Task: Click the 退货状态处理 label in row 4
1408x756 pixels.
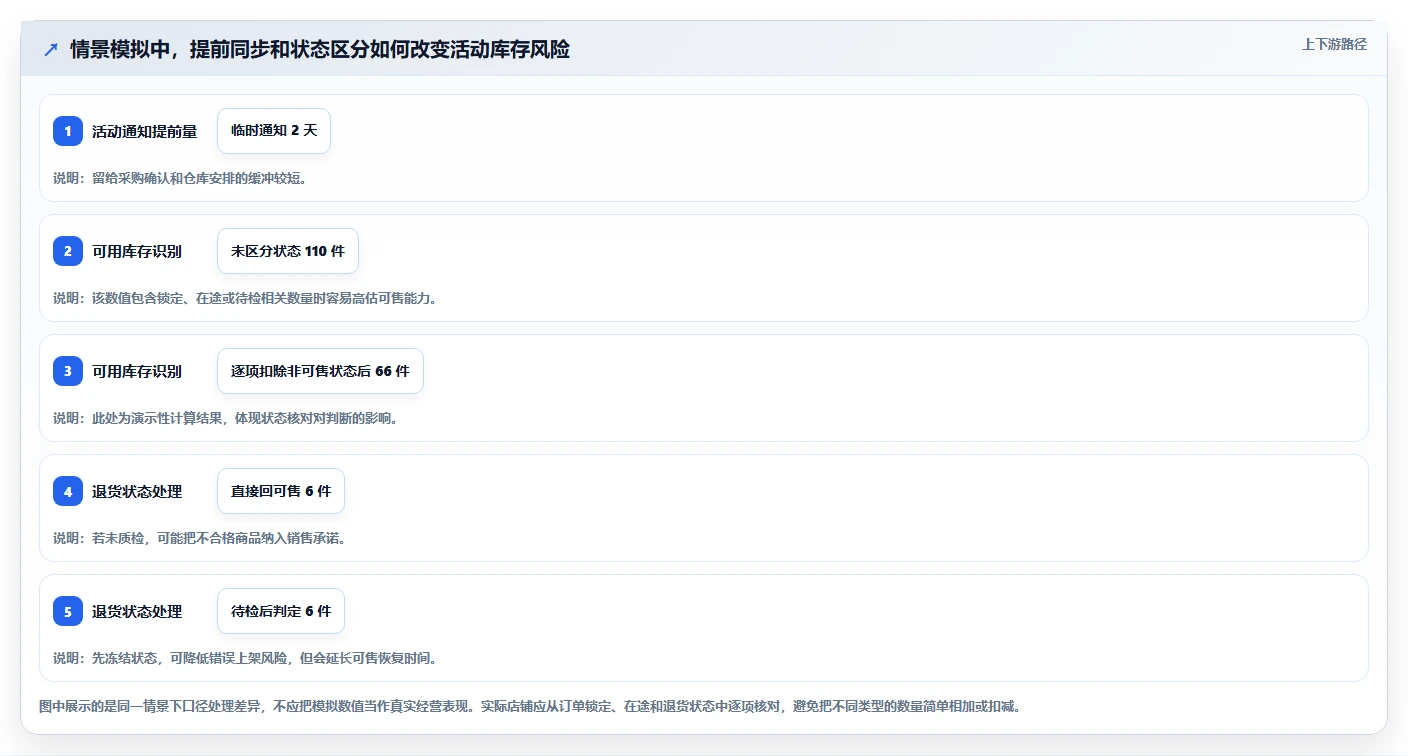Action: point(137,491)
